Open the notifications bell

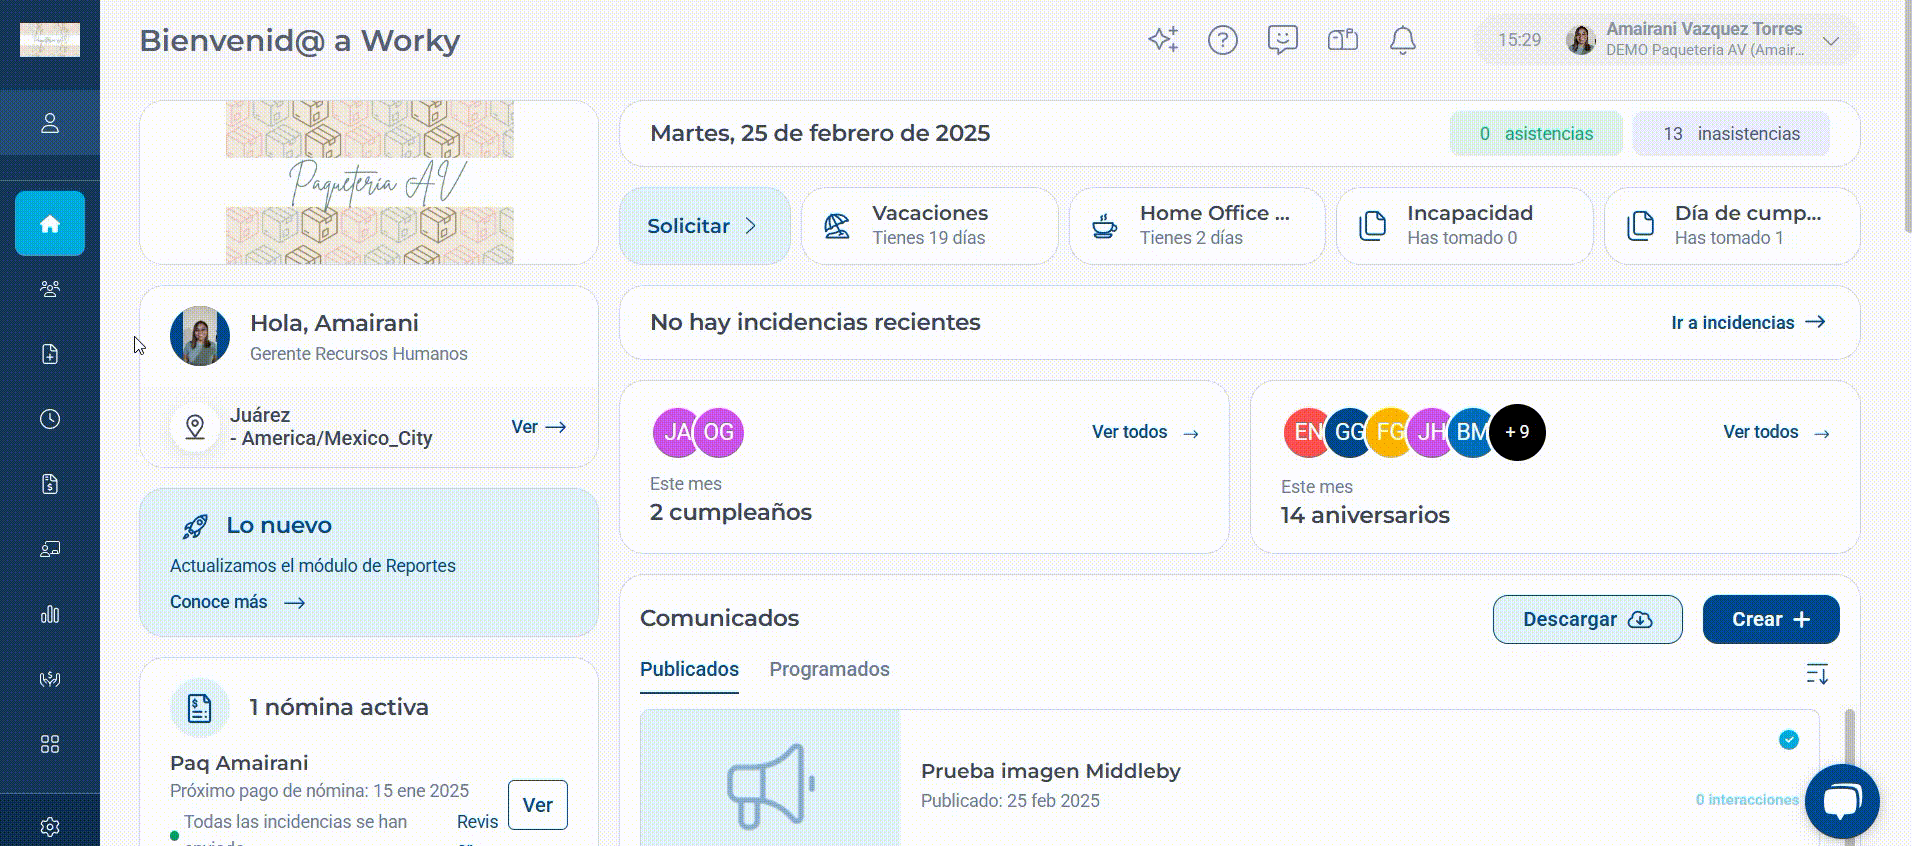(x=1403, y=40)
